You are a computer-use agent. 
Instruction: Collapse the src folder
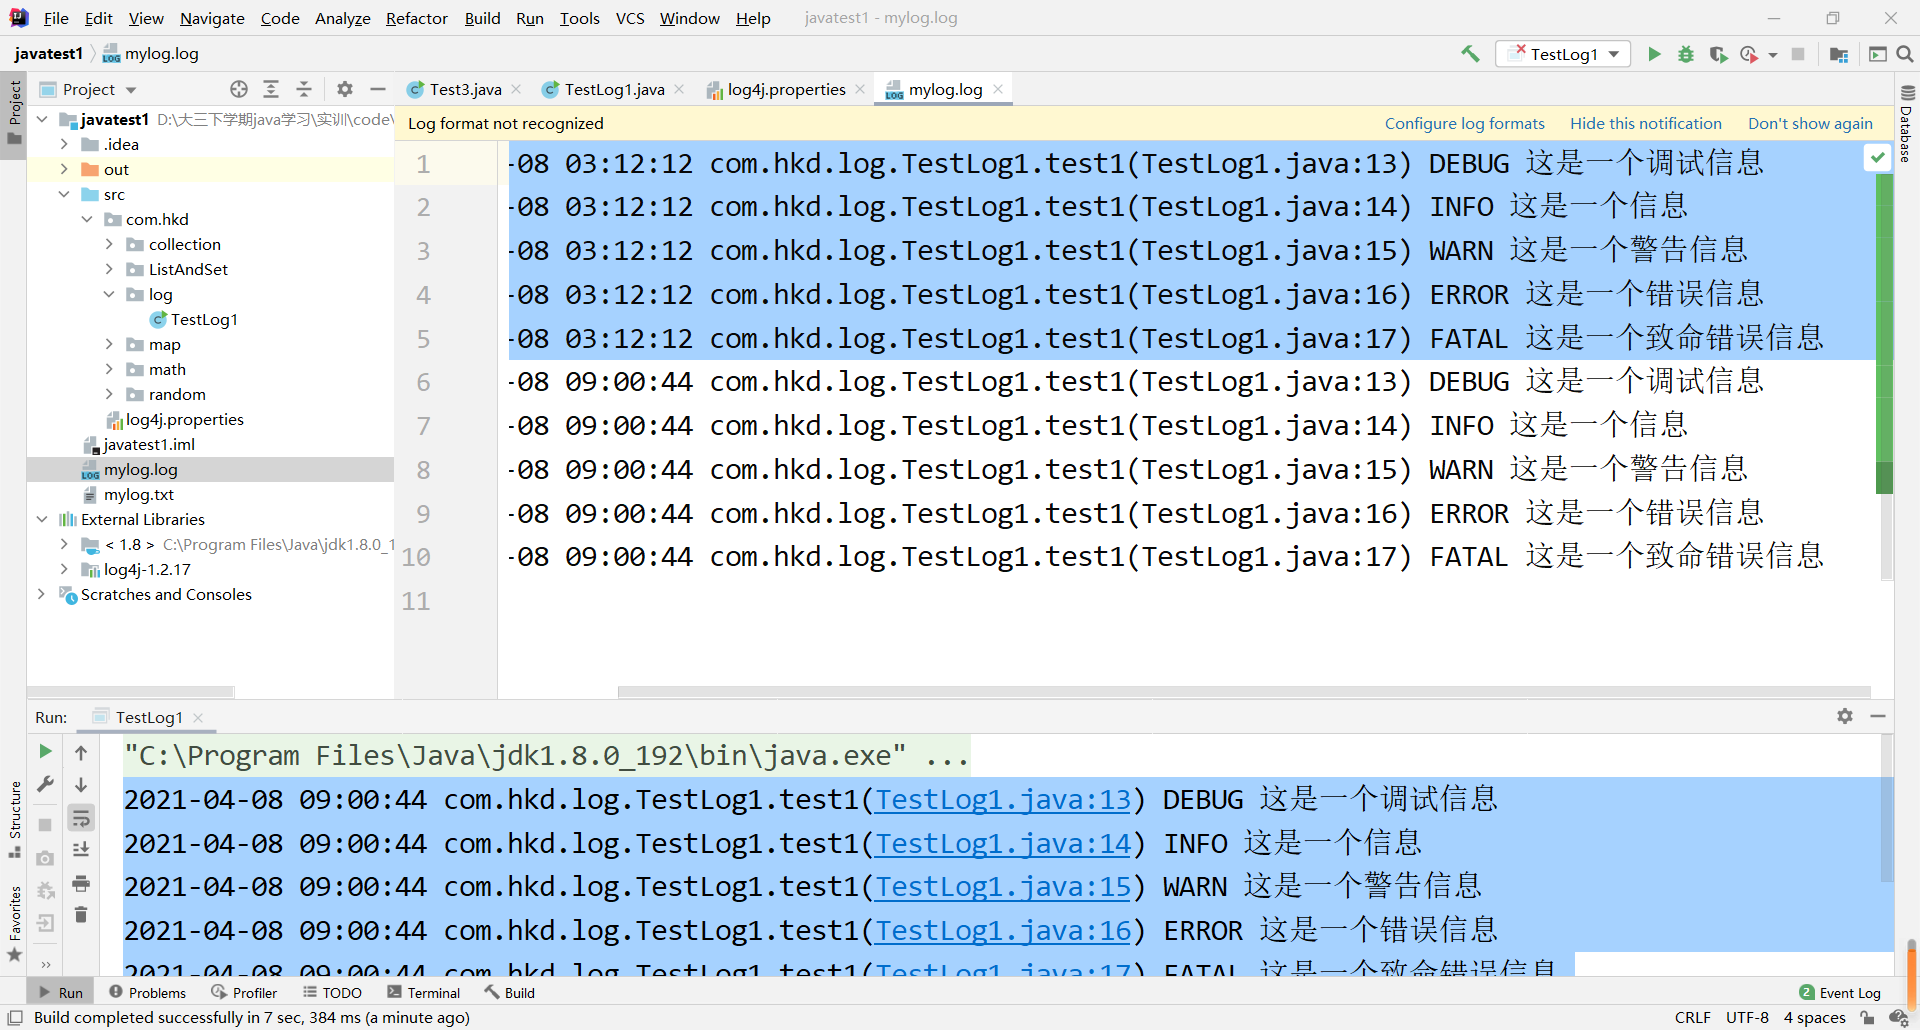[64, 195]
